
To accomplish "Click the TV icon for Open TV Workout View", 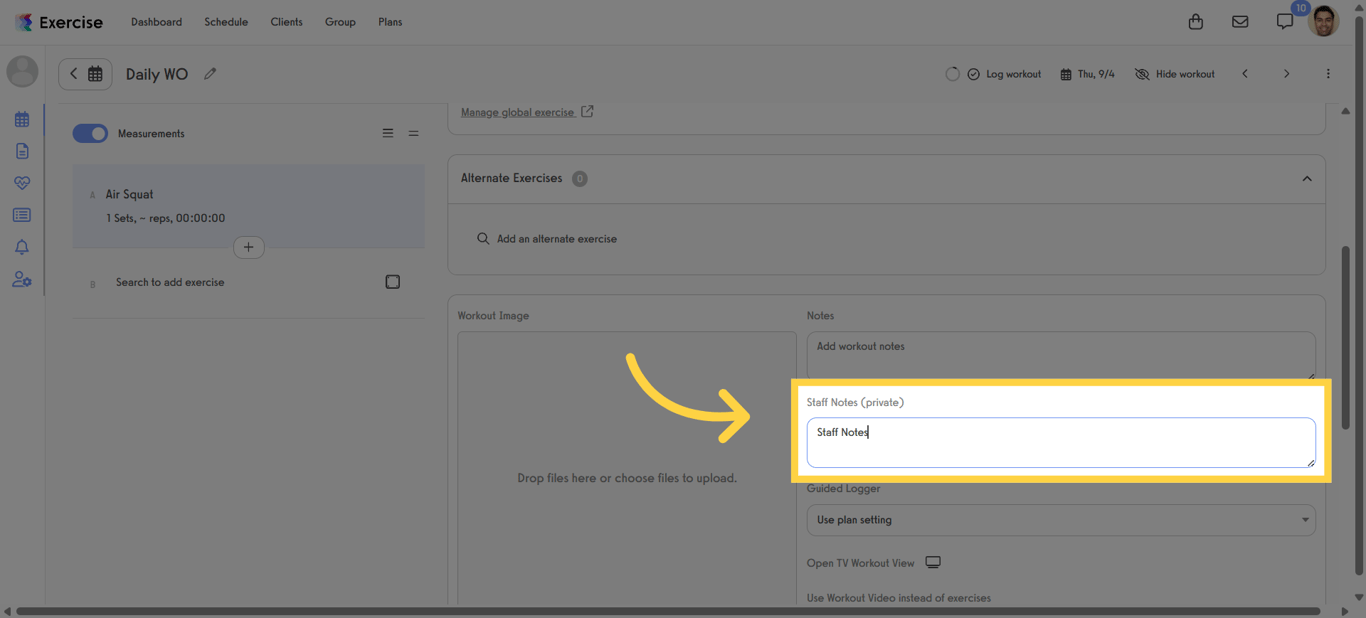I will (x=932, y=561).
